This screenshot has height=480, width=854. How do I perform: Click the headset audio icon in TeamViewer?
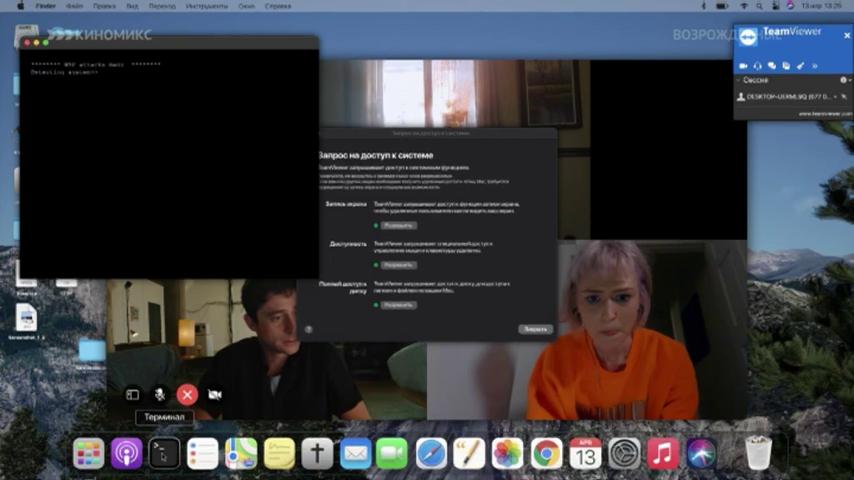coord(758,66)
